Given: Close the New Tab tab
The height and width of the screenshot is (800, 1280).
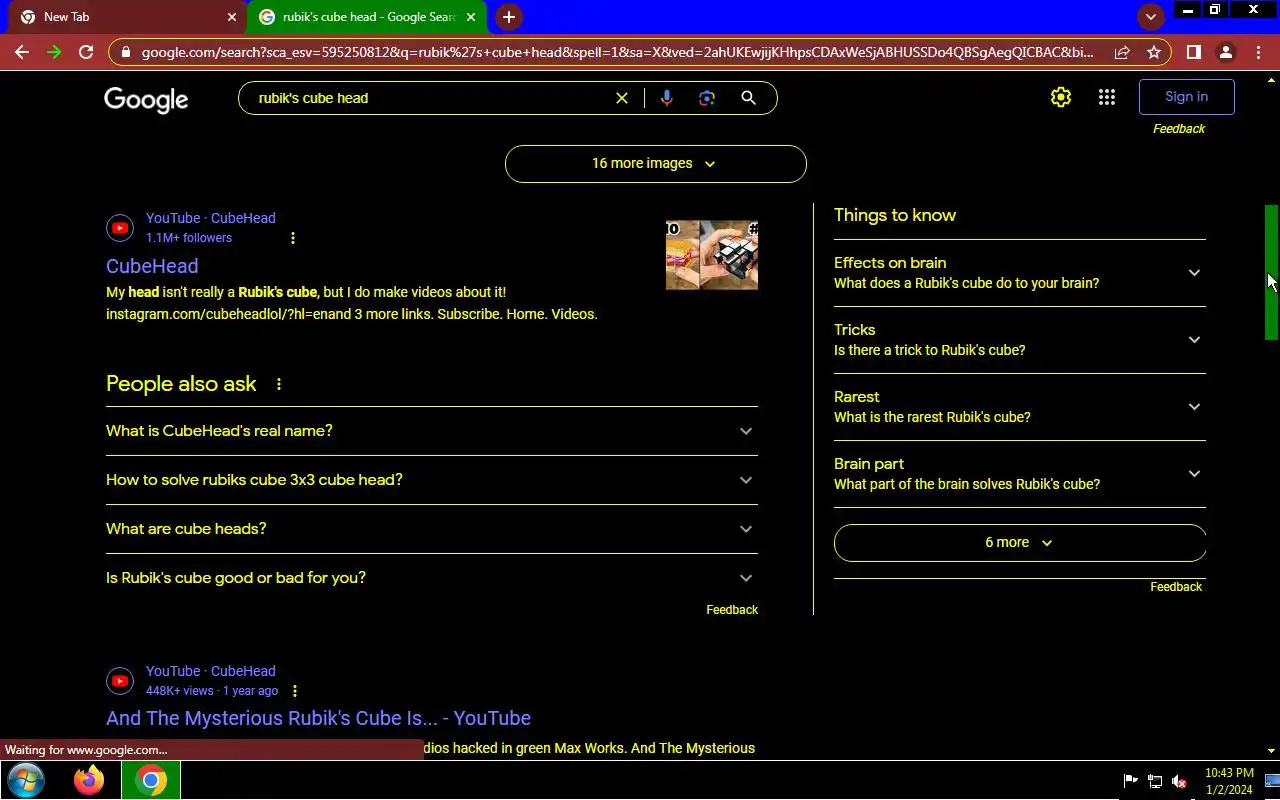Looking at the screenshot, I should point(232,17).
